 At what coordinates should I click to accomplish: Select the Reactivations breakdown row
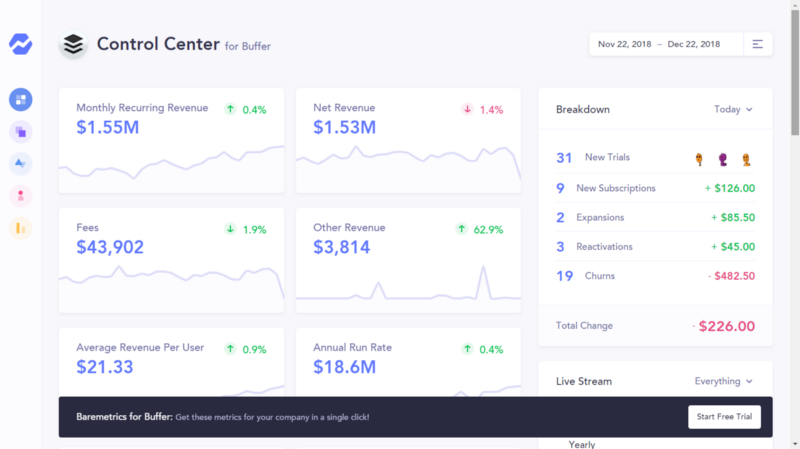(x=655, y=246)
